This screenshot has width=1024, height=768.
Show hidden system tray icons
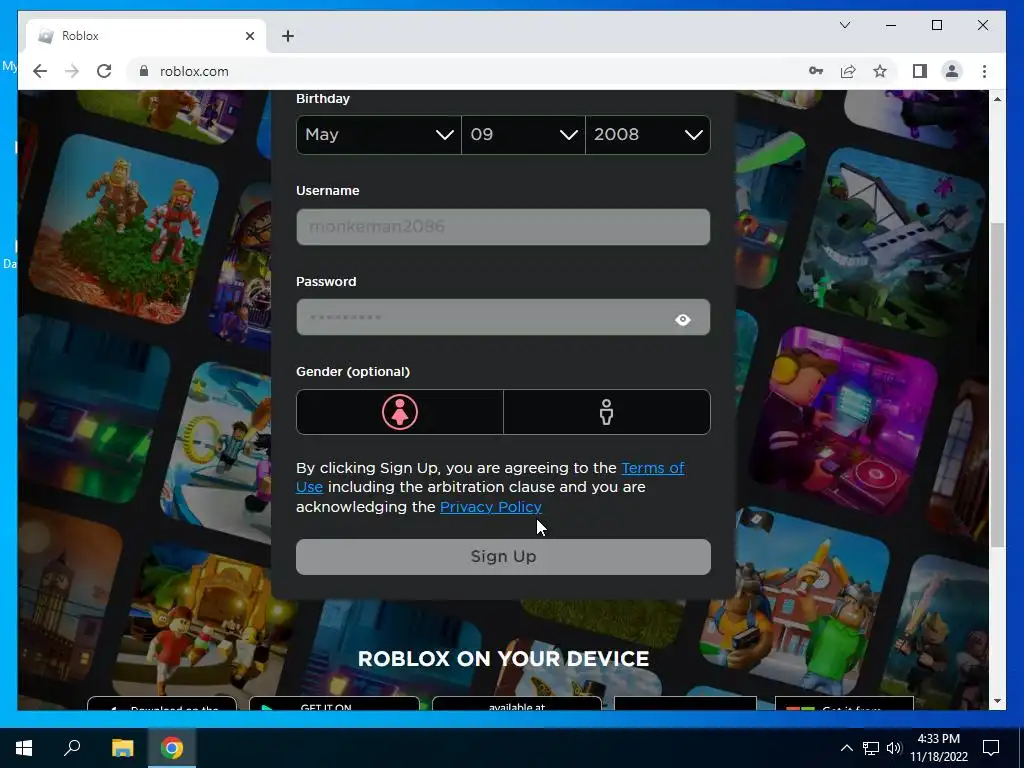(x=846, y=748)
